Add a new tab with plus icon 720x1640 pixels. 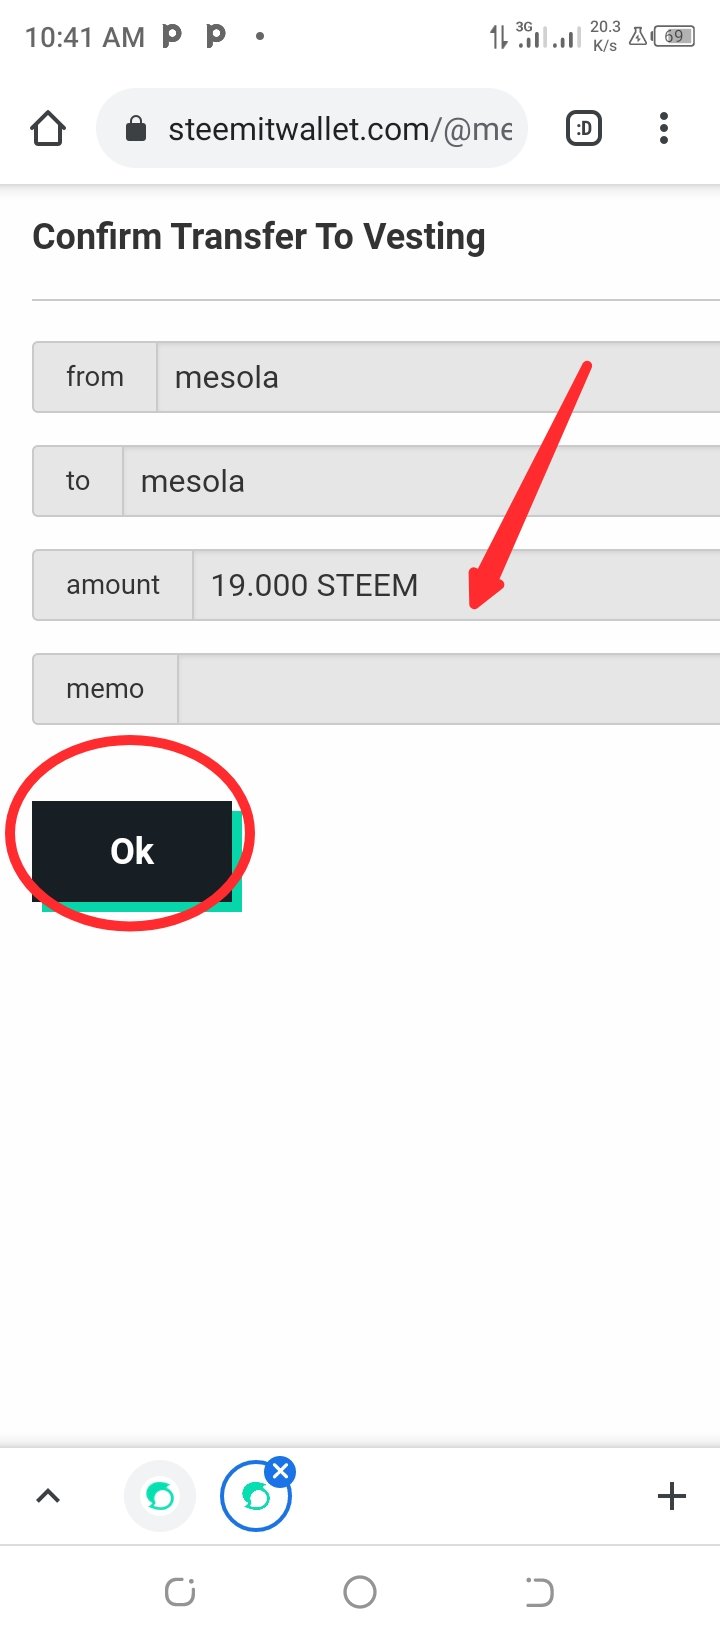(x=672, y=1496)
